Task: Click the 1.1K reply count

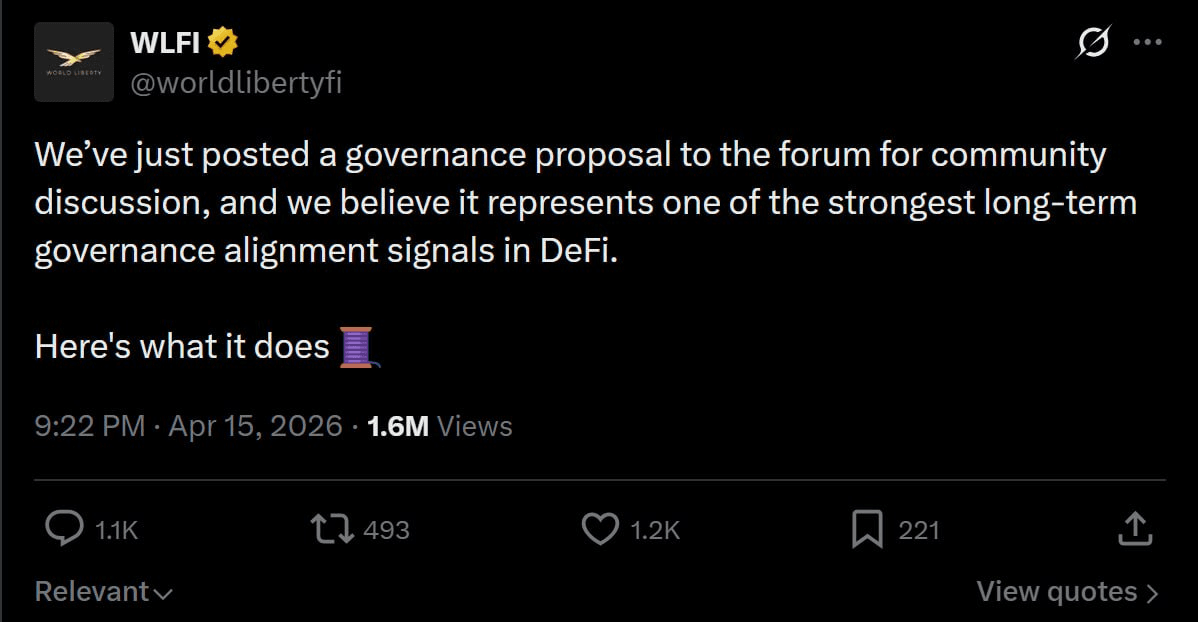Action: click(x=116, y=530)
